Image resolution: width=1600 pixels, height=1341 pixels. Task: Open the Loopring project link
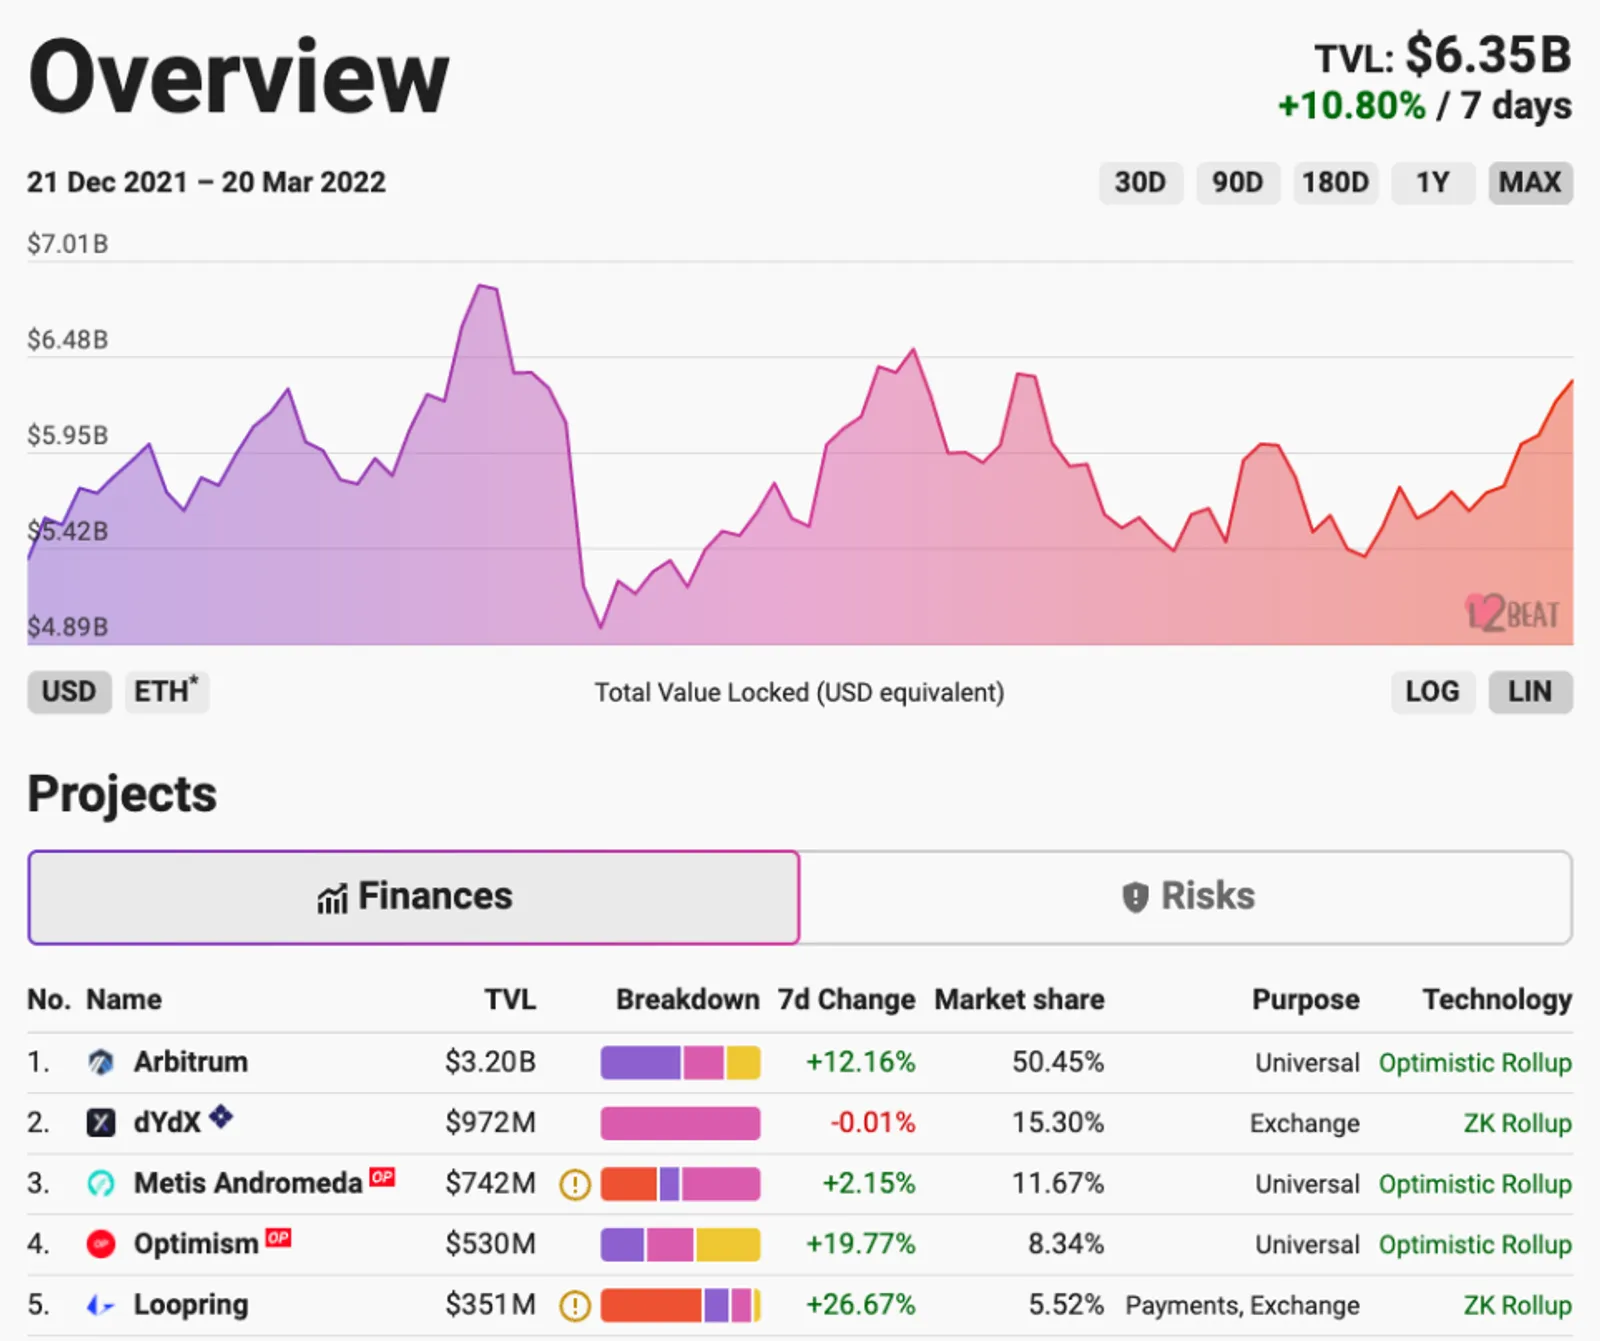click(191, 1305)
